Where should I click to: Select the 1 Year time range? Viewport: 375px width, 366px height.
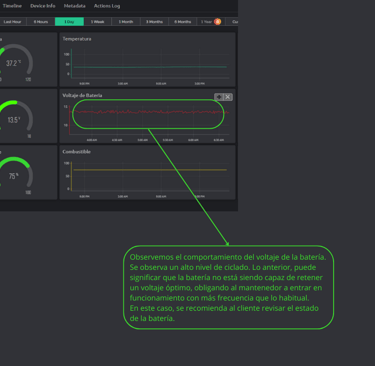click(206, 22)
